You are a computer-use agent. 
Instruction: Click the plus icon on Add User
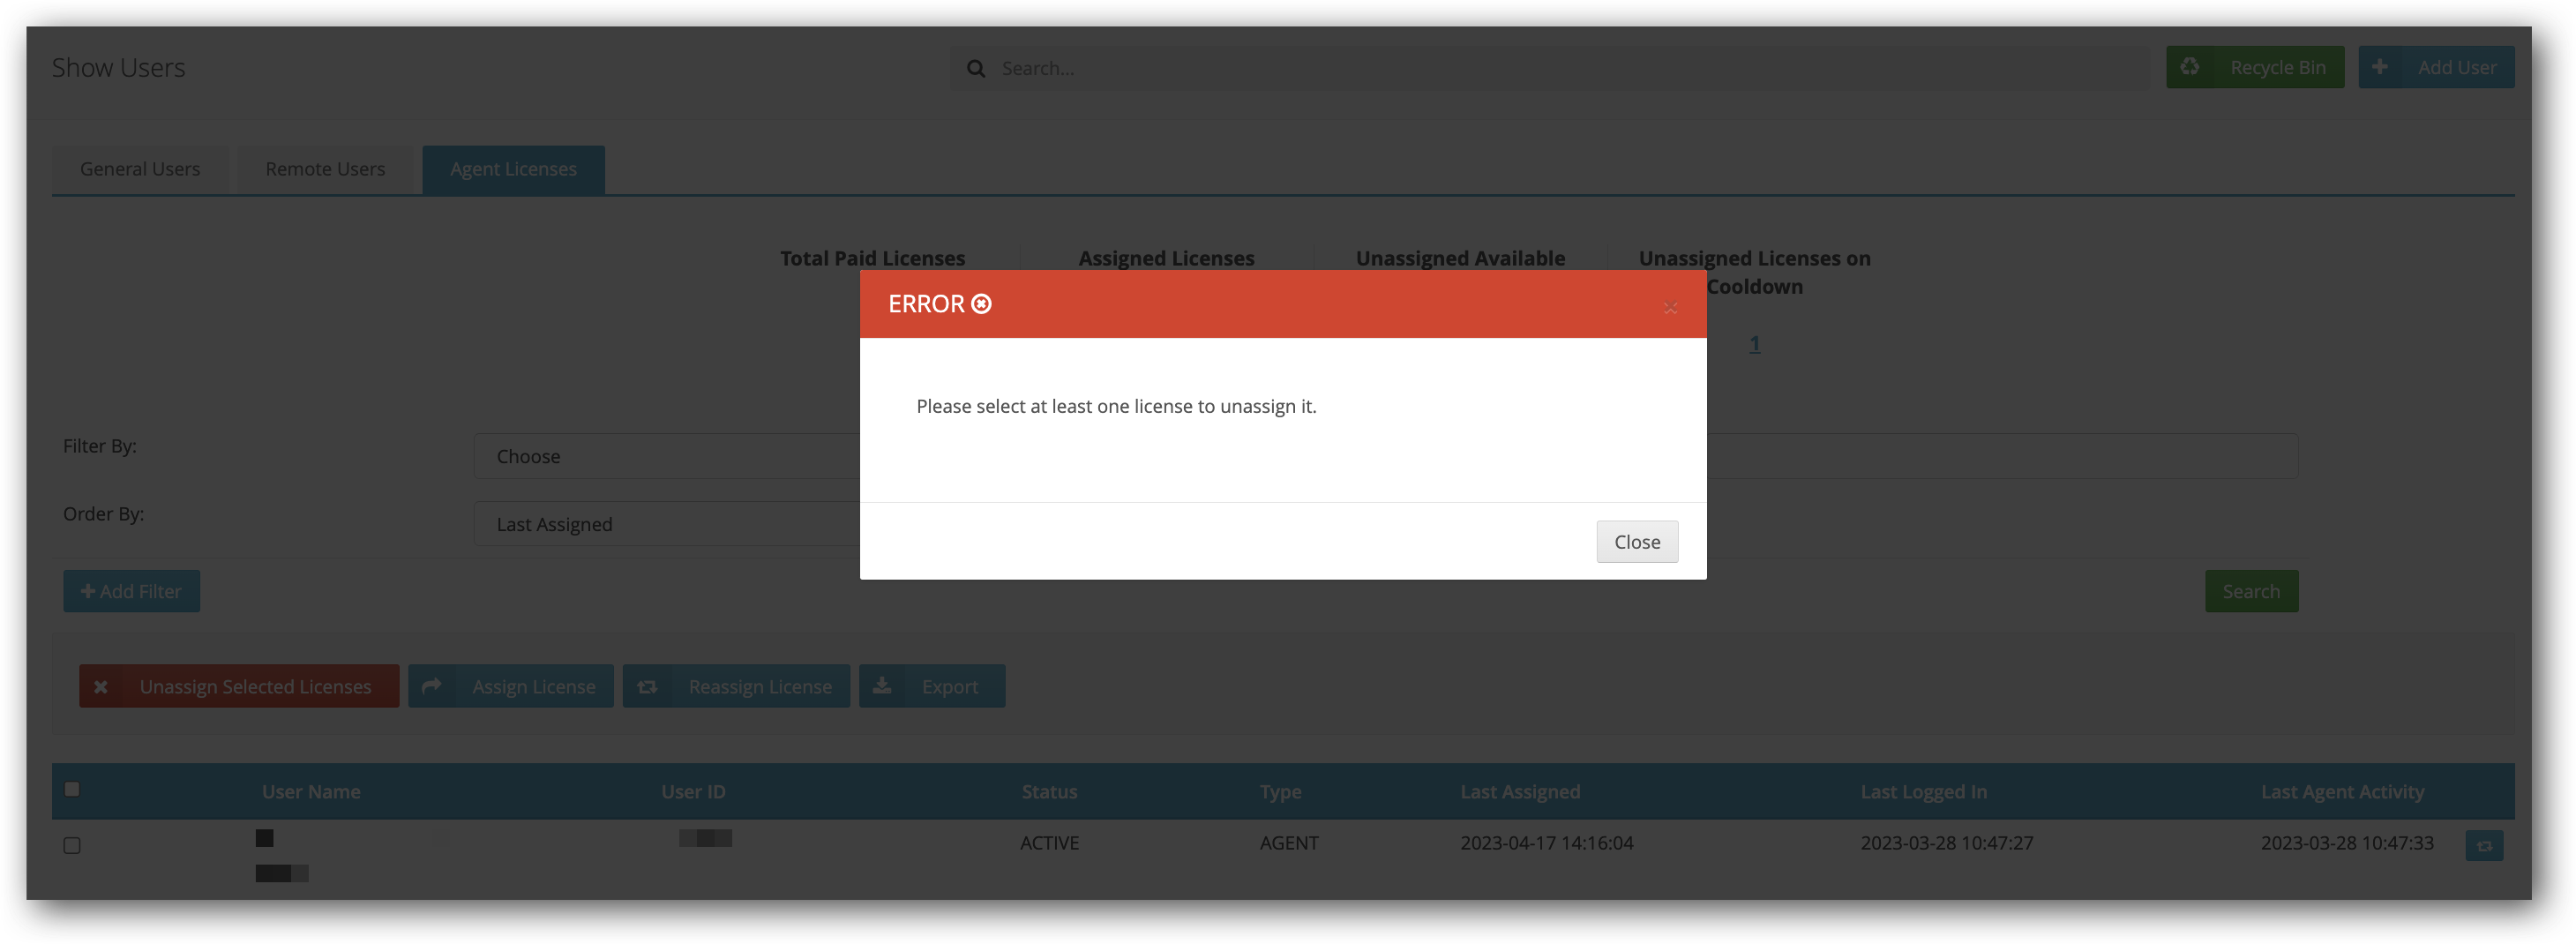coord(2380,67)
